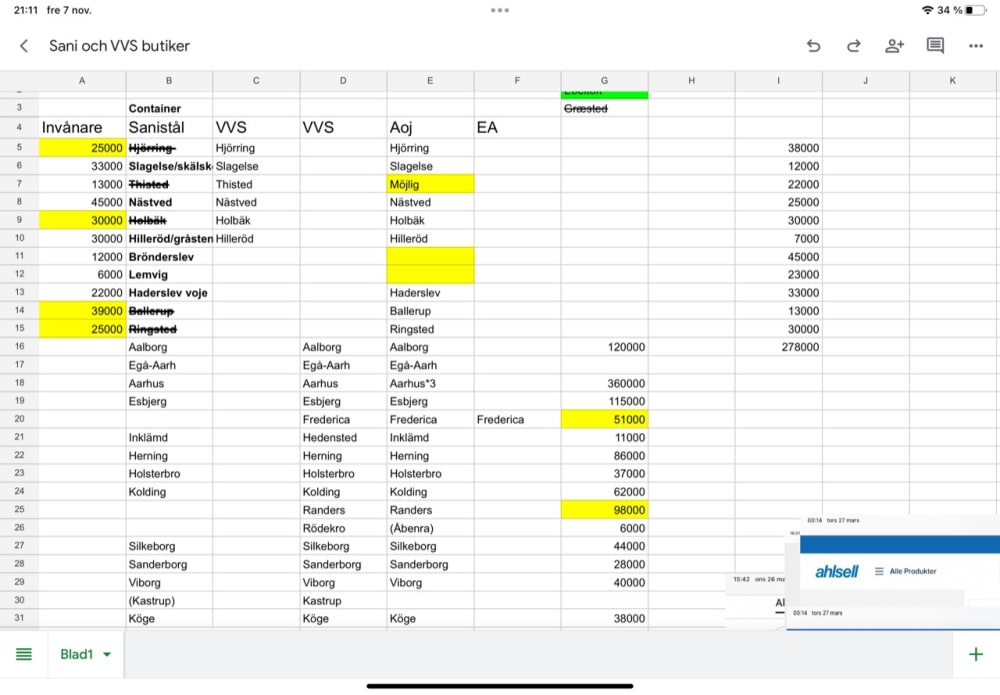The width and height of the screenshot is (1000, 695).
Task: Select the 360000 cell
Action: tap(605, 384)
